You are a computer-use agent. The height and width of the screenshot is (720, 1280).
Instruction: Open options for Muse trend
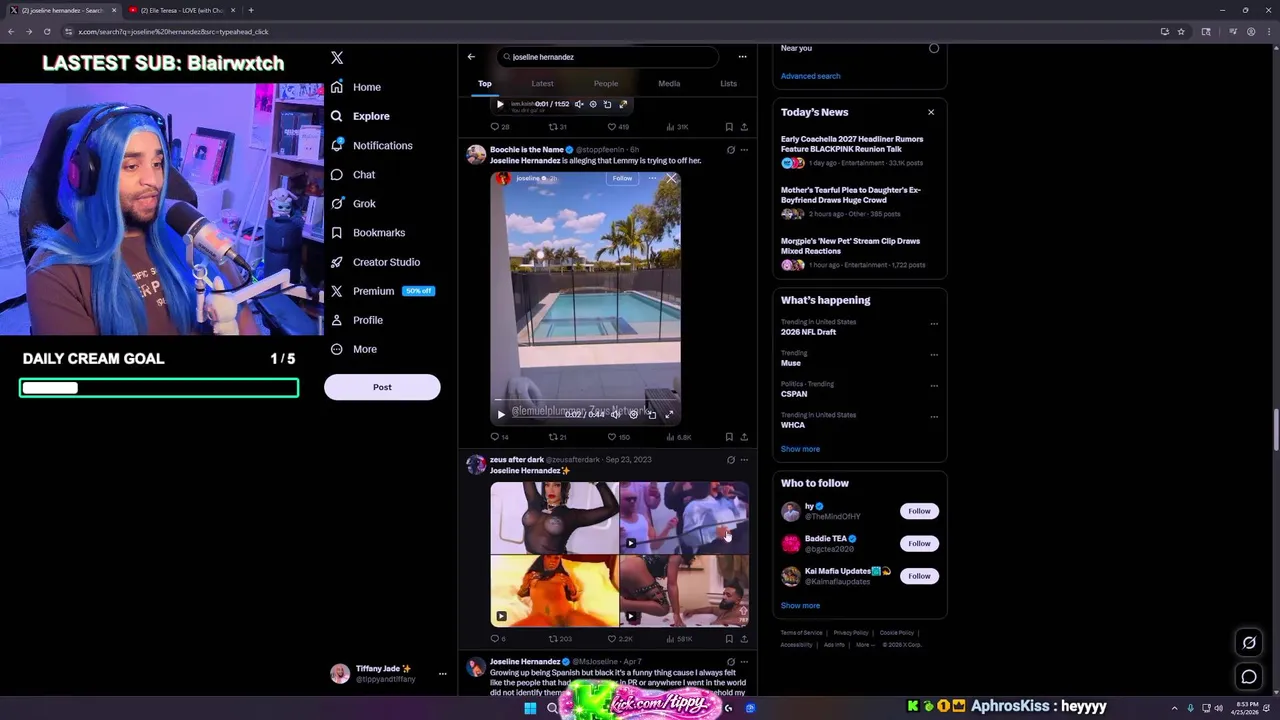click(x=934, y=354)
